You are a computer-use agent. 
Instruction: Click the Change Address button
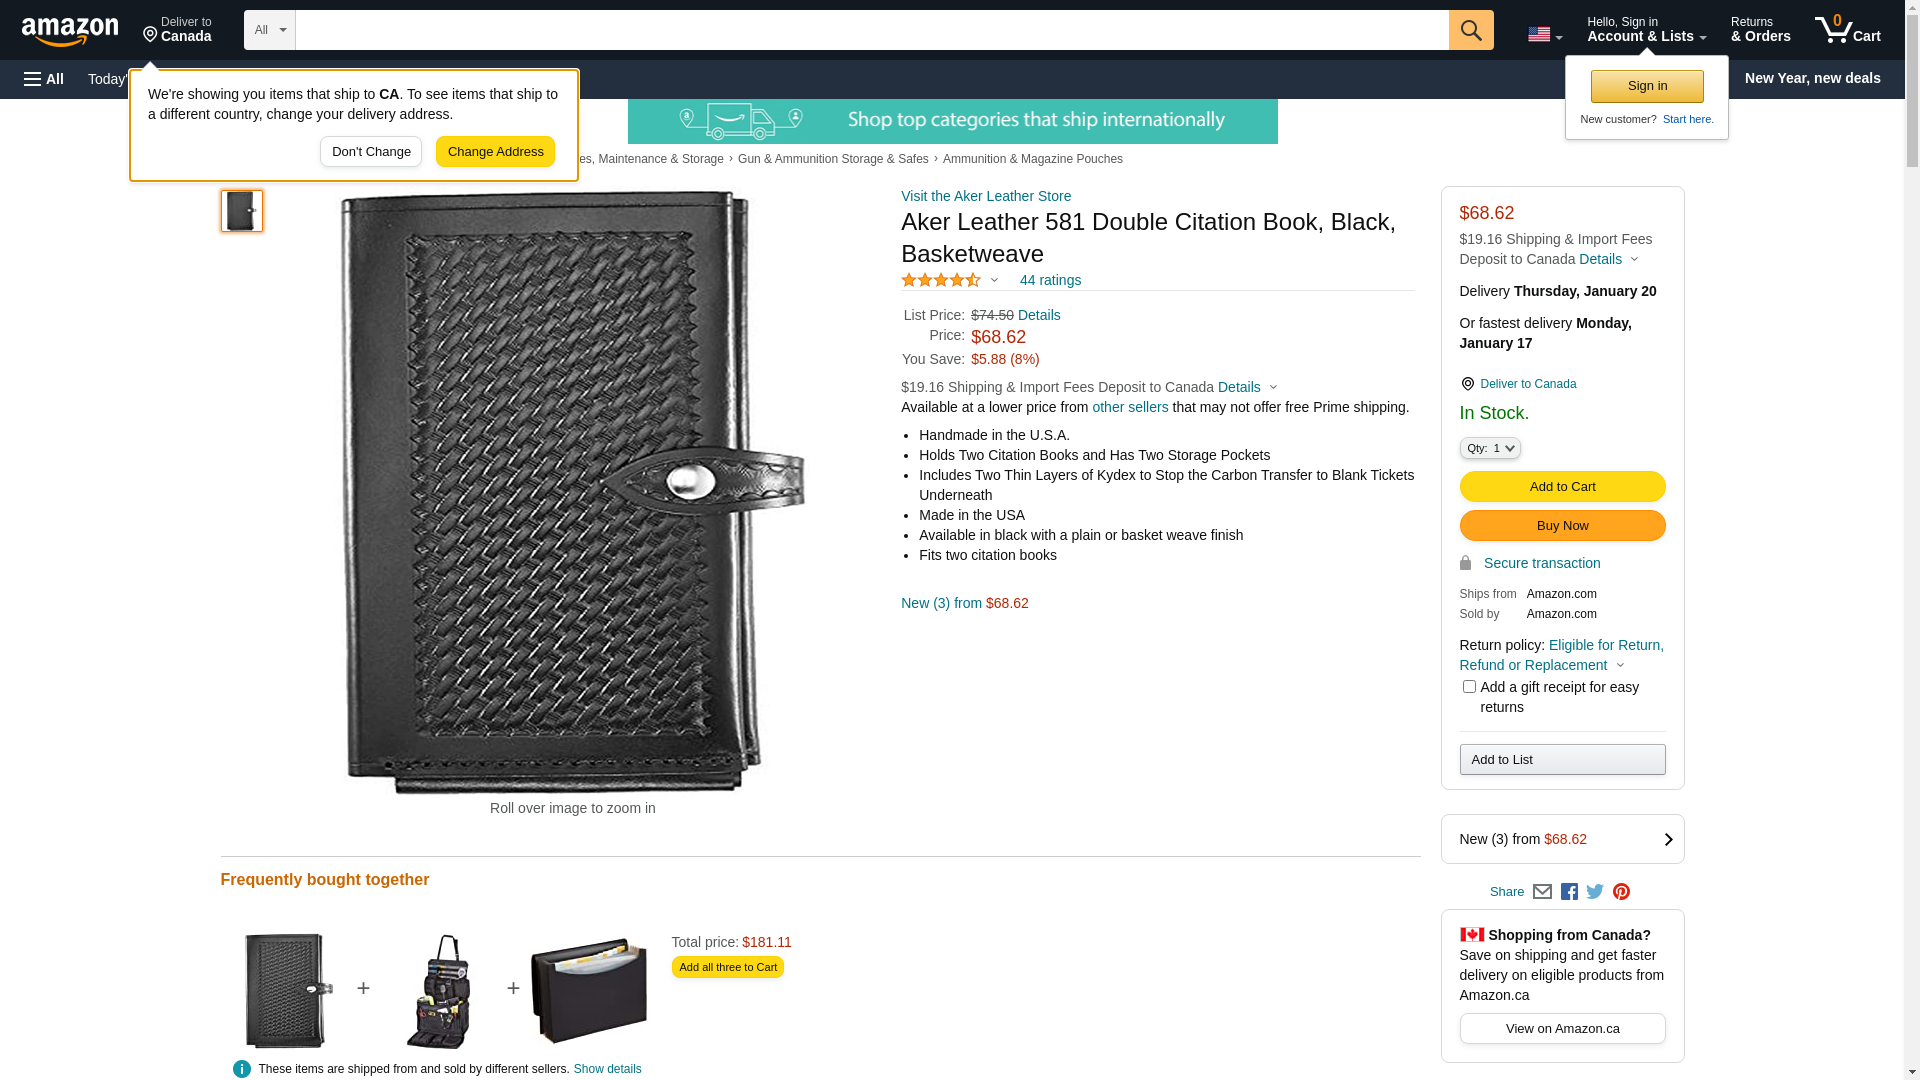(495, 152)
